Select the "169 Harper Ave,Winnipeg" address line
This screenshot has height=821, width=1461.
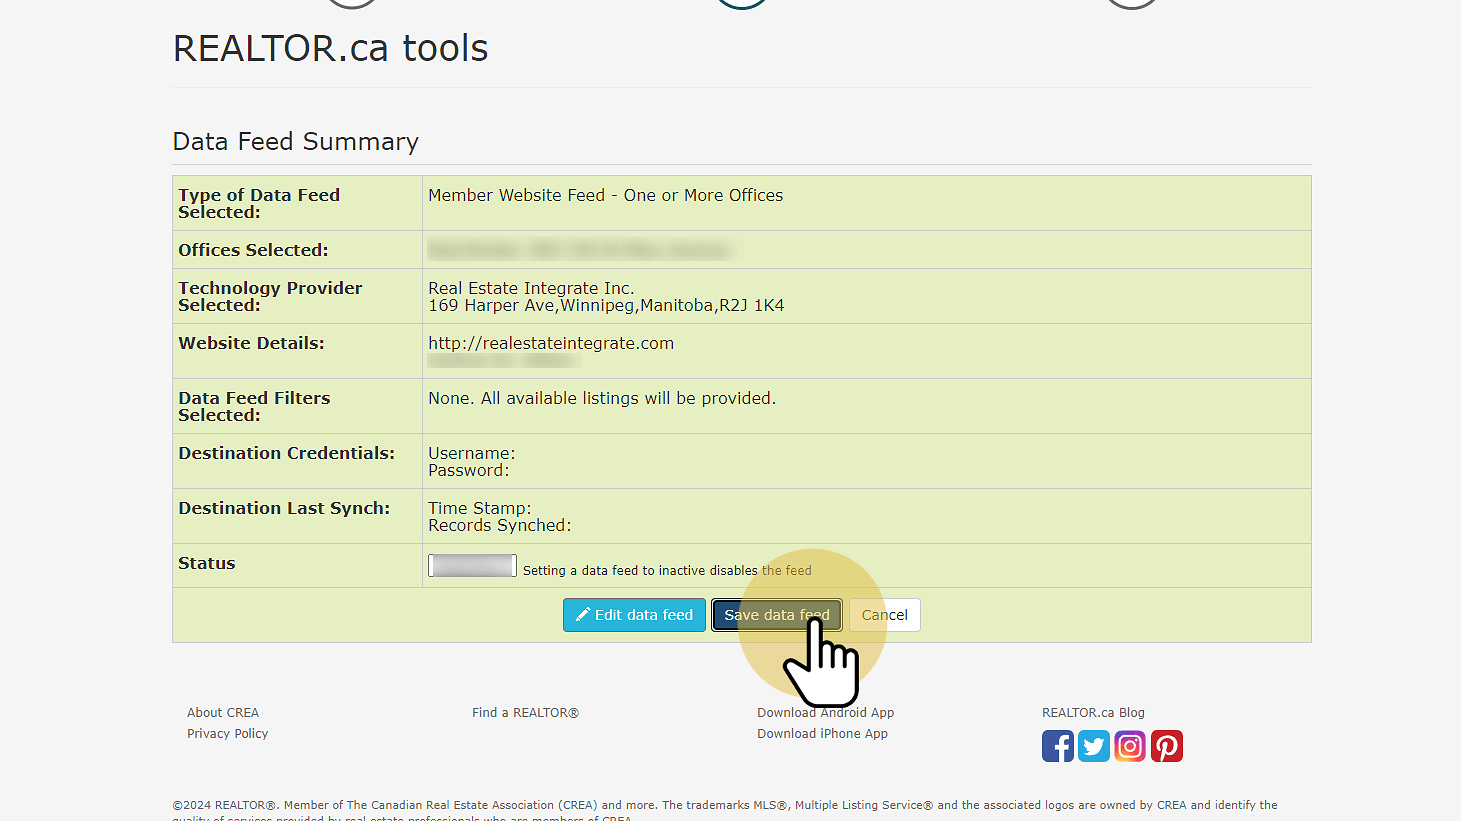606,306
